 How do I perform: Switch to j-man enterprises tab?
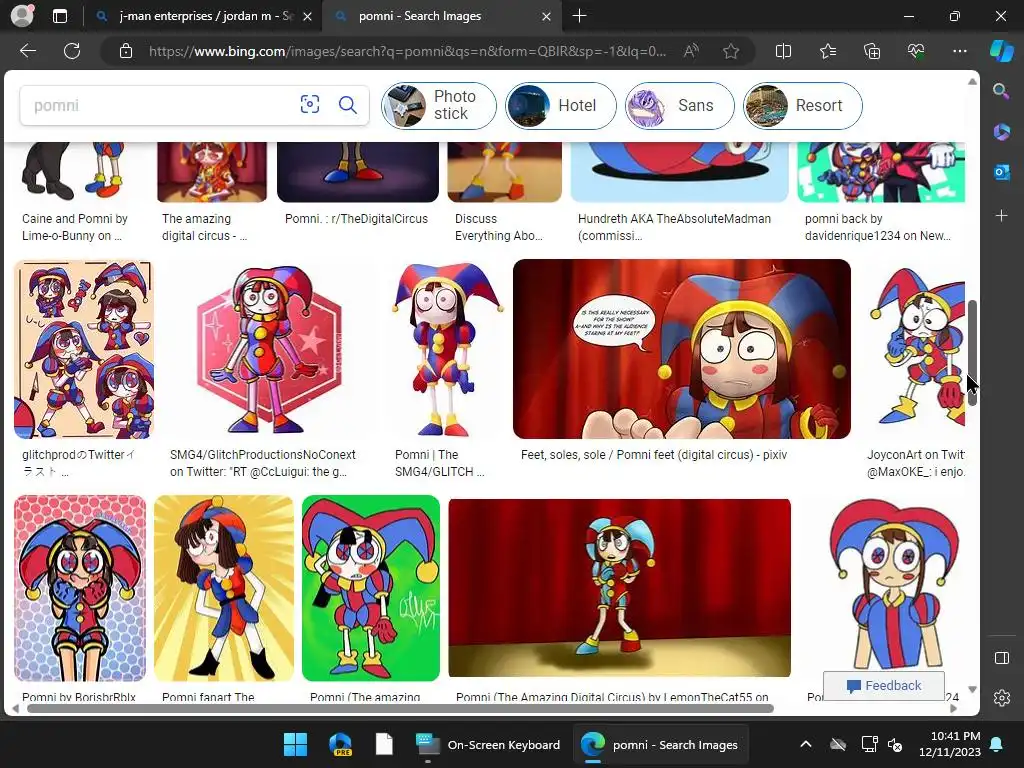point(203,16)
